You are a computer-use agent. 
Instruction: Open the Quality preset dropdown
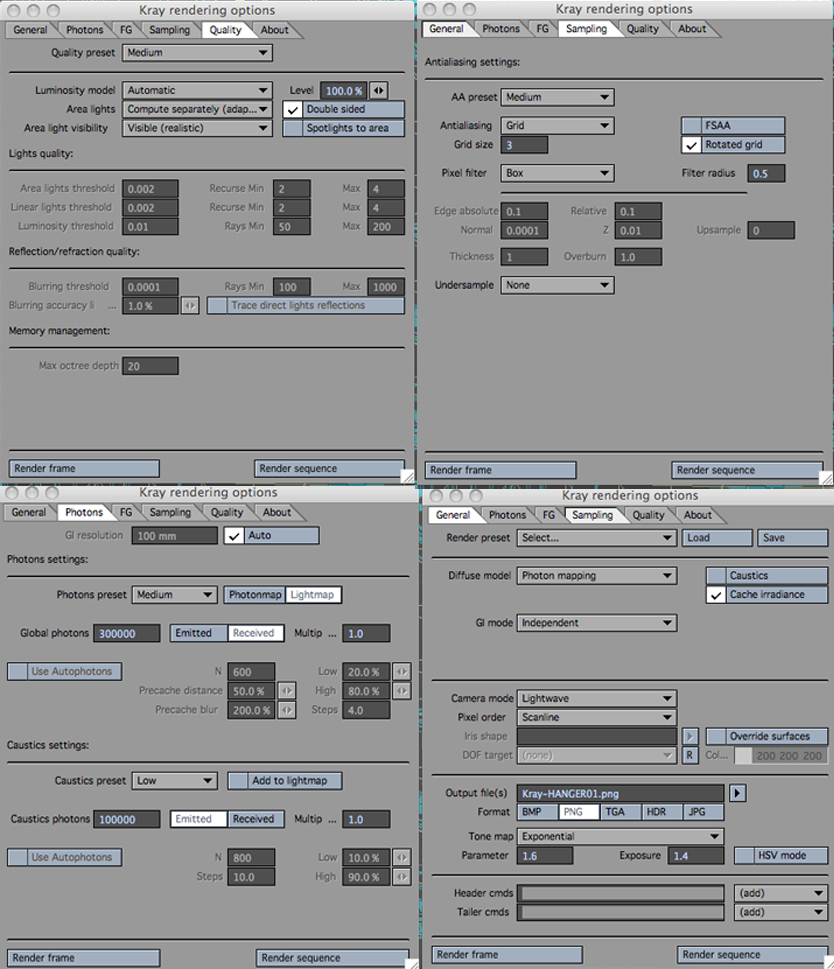tap(197, 52)
